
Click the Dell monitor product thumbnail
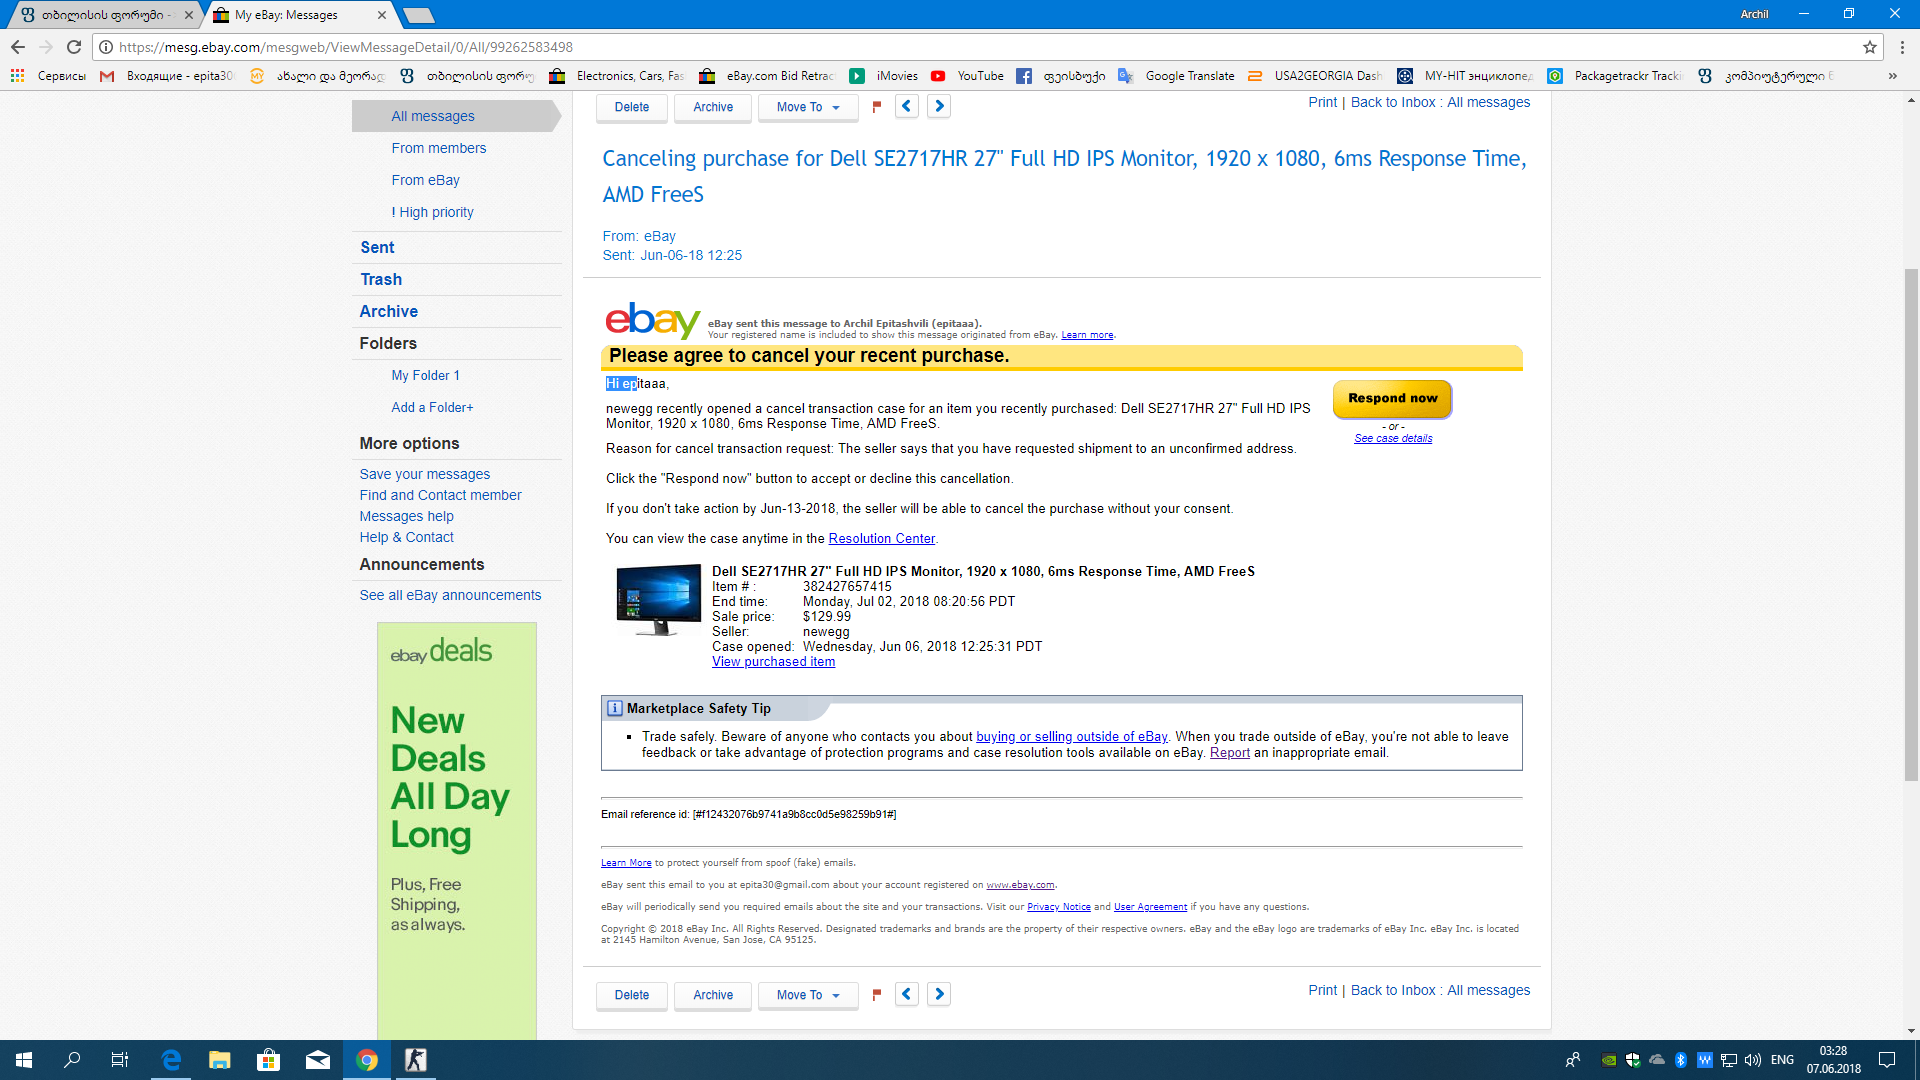pyautogui.click(x=658, y=600)
